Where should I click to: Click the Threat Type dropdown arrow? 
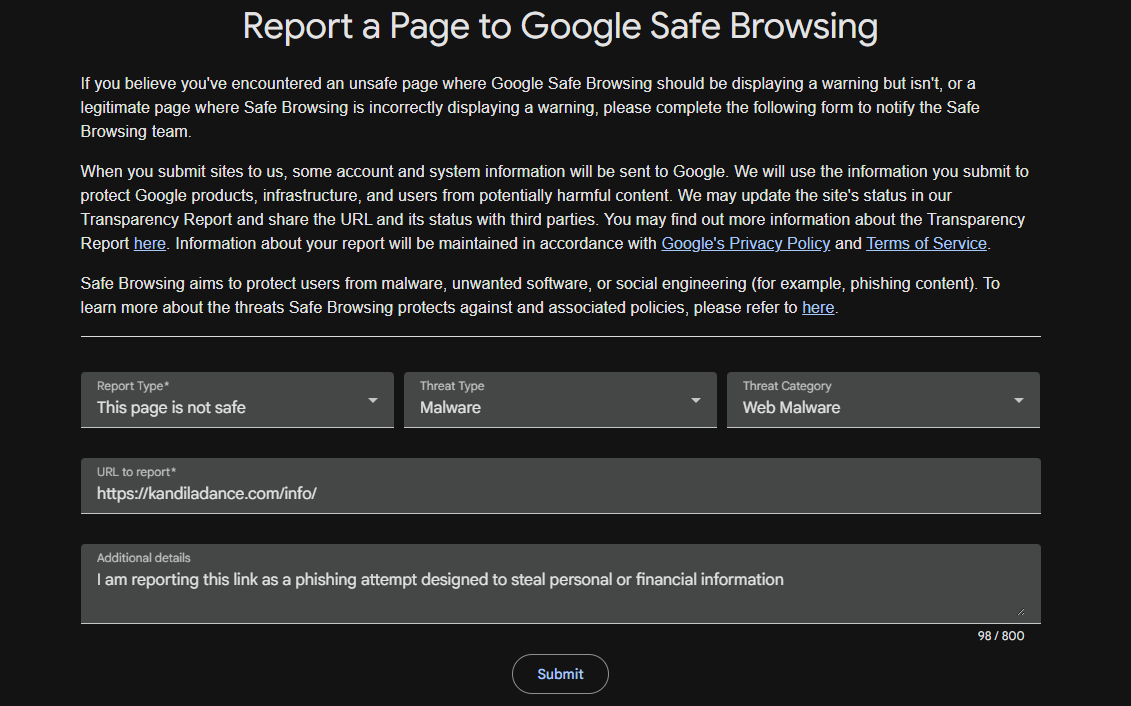[696, 400]
